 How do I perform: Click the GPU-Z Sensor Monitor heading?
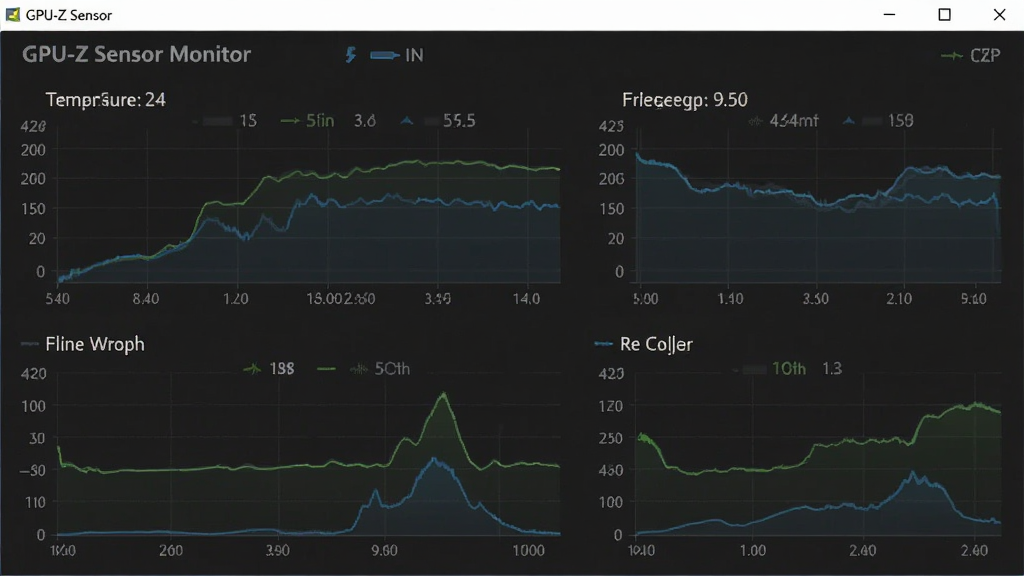pyautogui.click(x=136, y=54)
